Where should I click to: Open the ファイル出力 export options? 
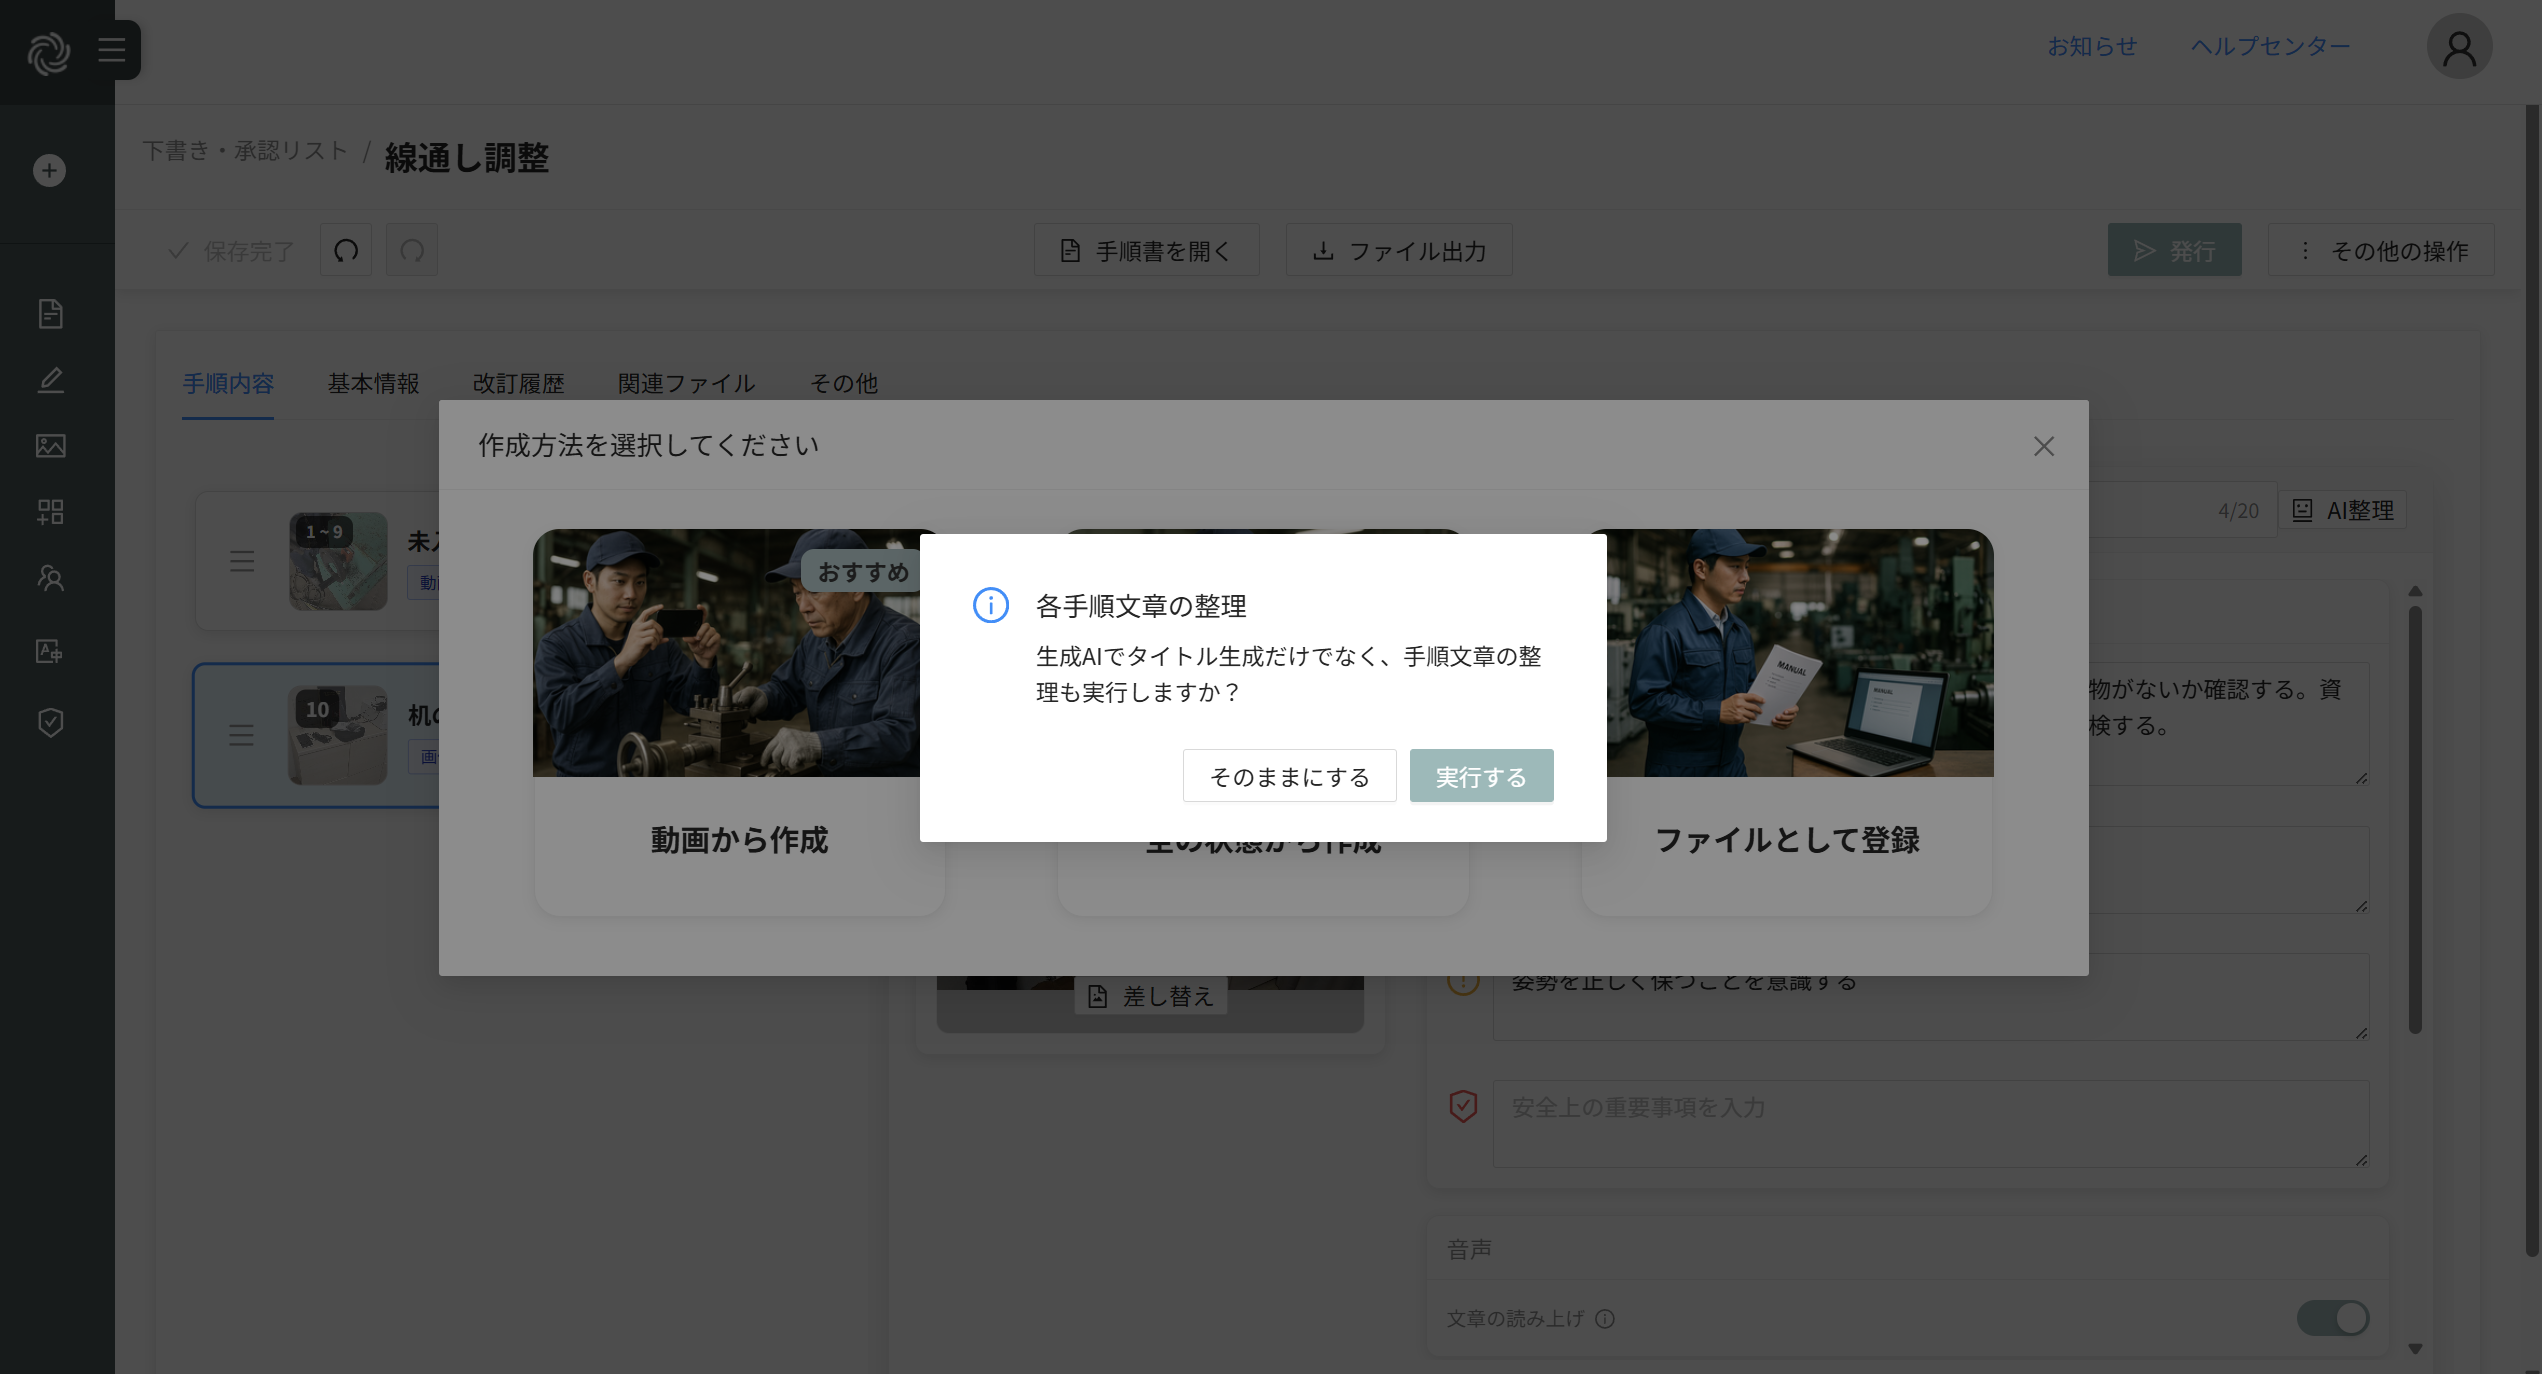[1399, 250]
